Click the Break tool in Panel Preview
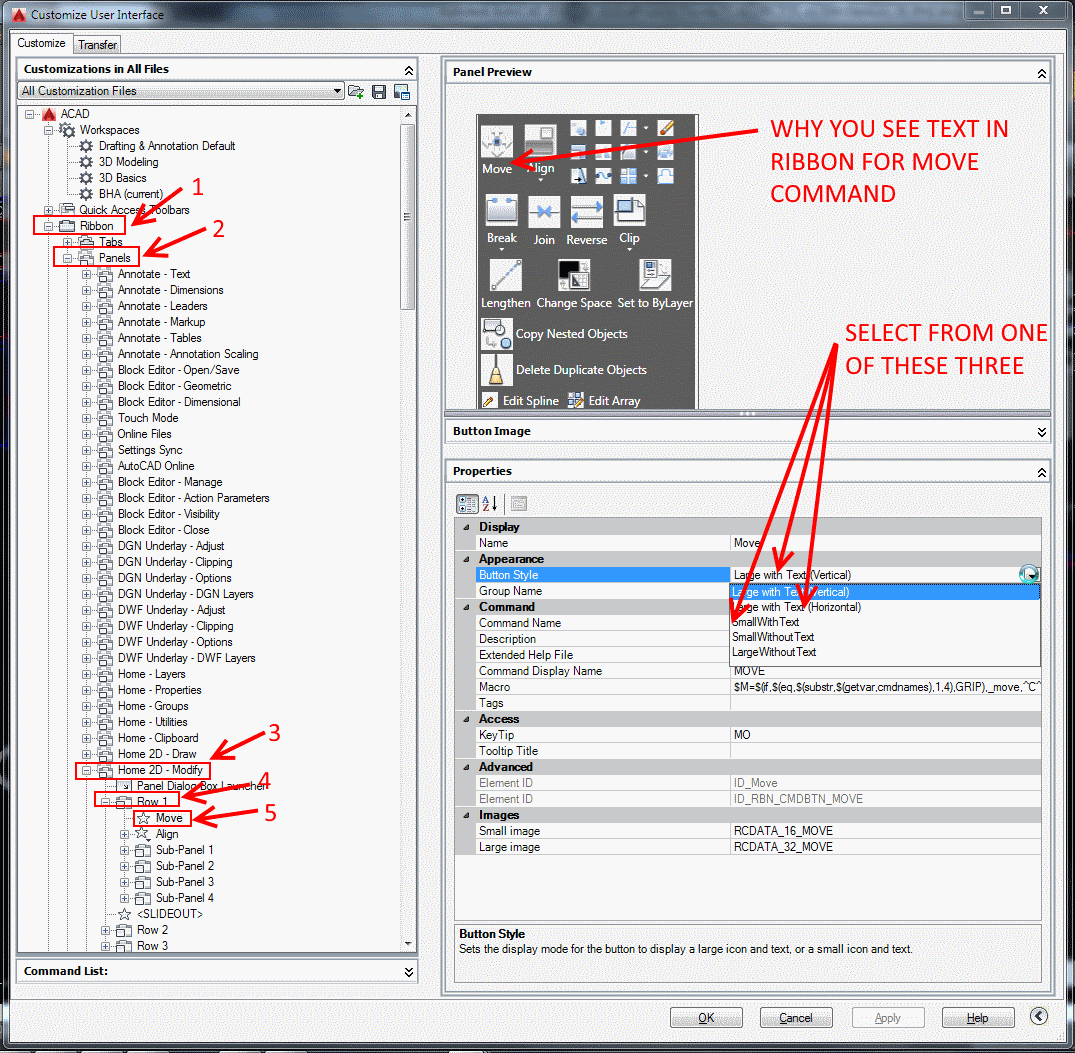 pyautogui.click(x=501, y=210)
